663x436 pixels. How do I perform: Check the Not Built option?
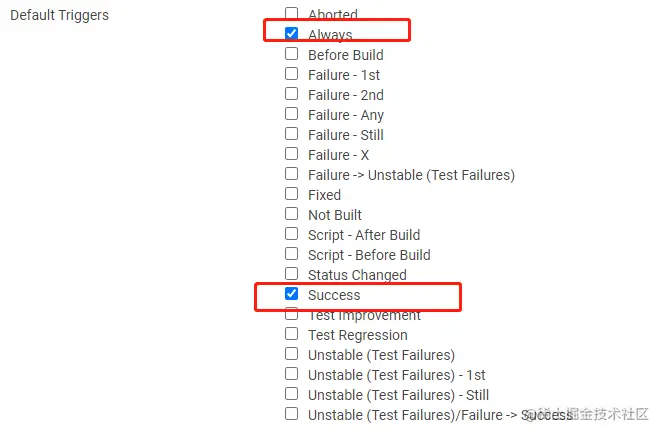[x=291, y=214]
